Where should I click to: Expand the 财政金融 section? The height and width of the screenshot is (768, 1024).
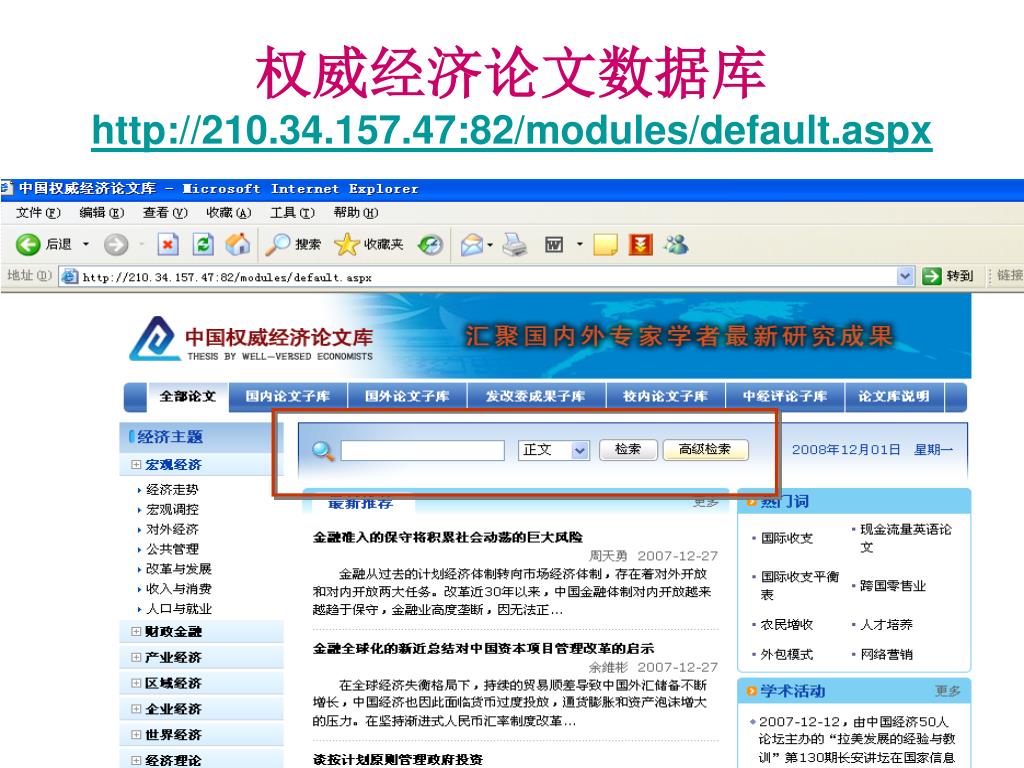tap(136, 632)
